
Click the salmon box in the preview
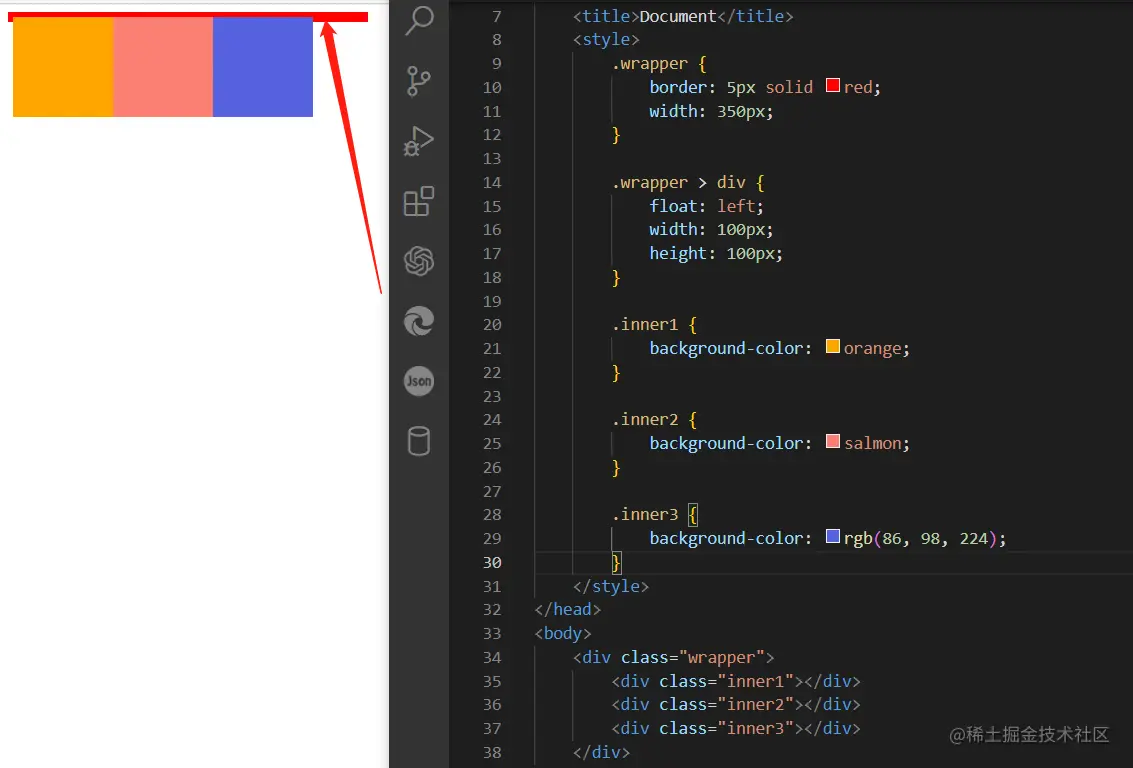[x=163, y=66]
